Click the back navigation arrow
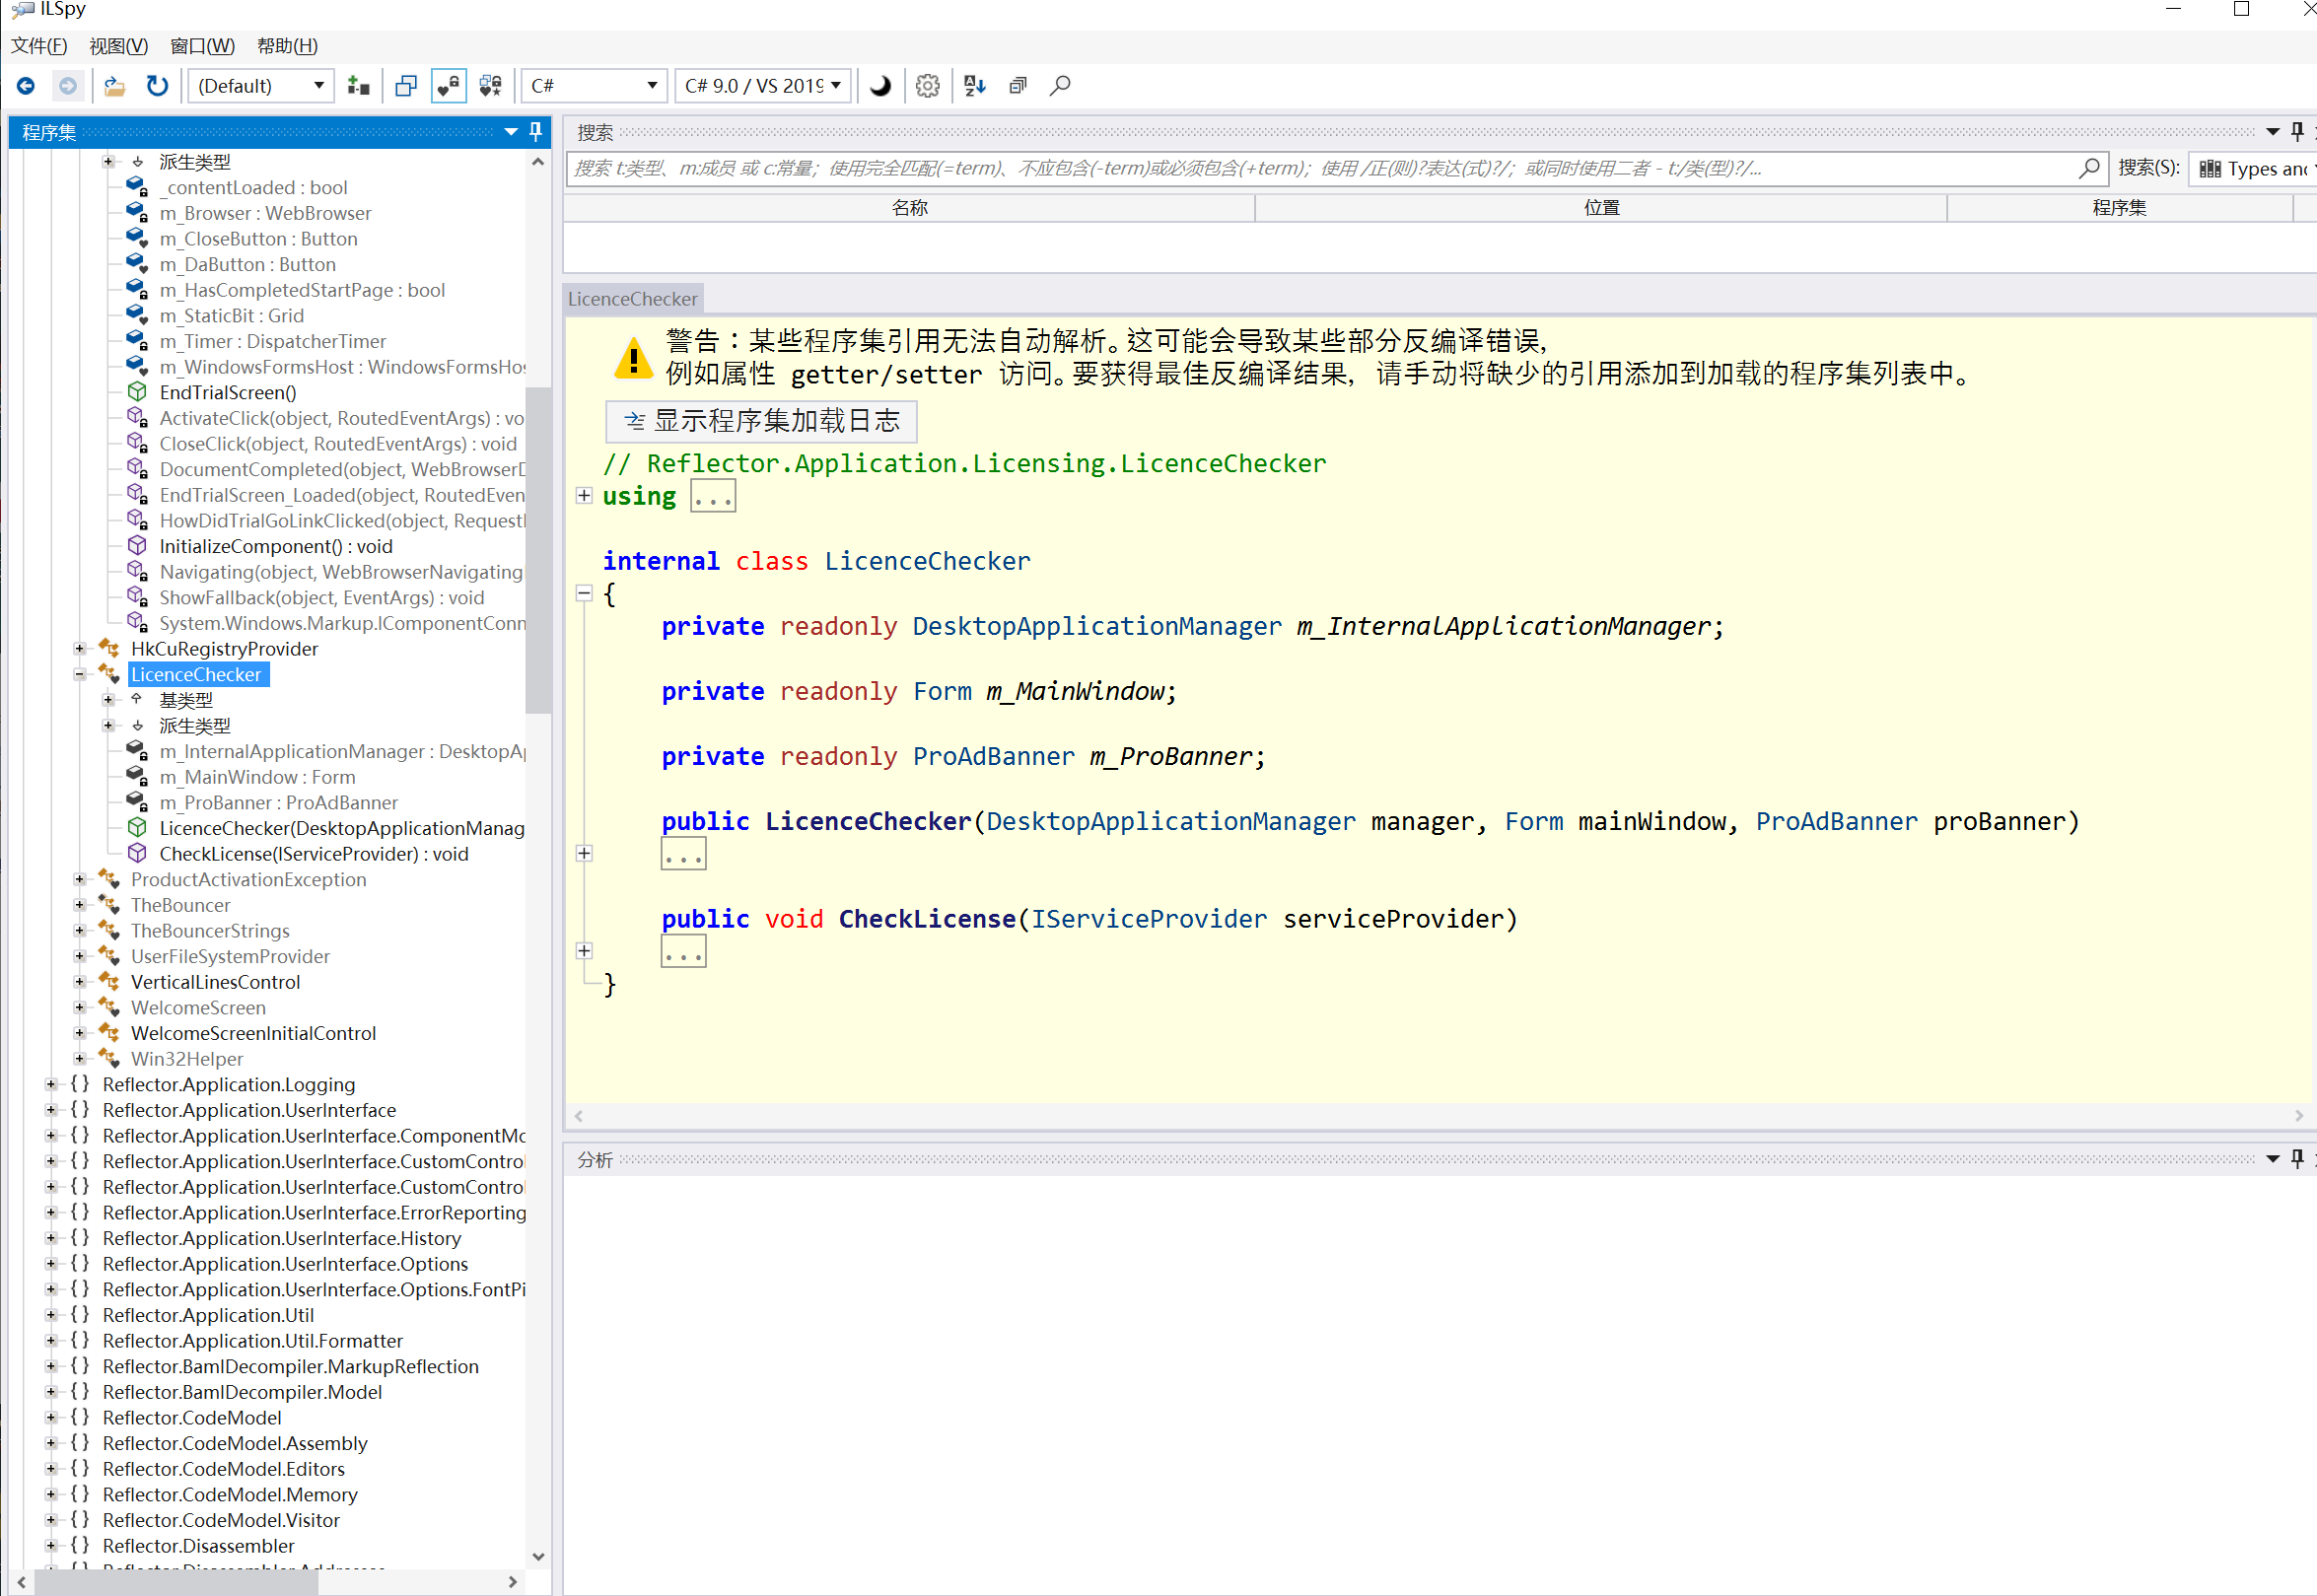The height and width of the screenshot is (1596, 2317). click(26, 86)
